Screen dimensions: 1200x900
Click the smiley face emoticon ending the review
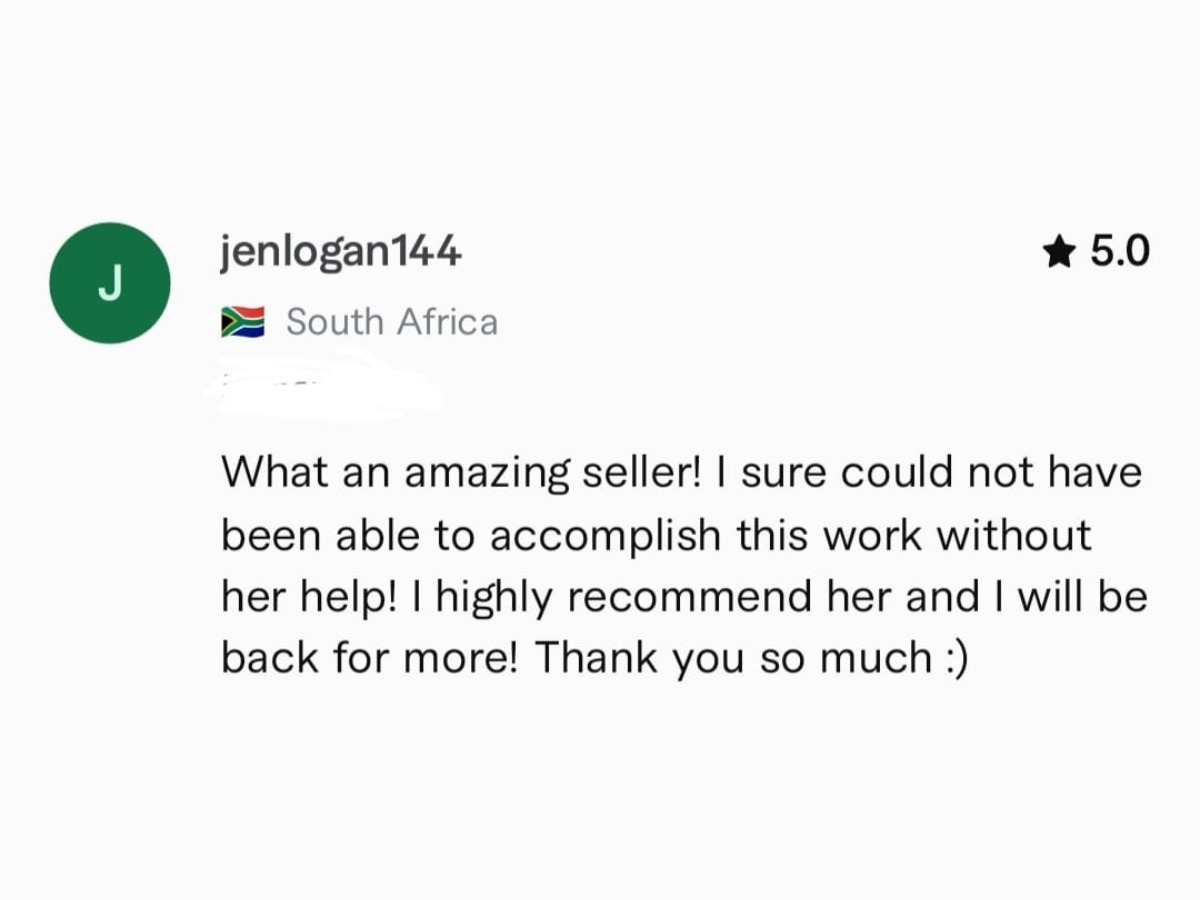tap(953, 658)
